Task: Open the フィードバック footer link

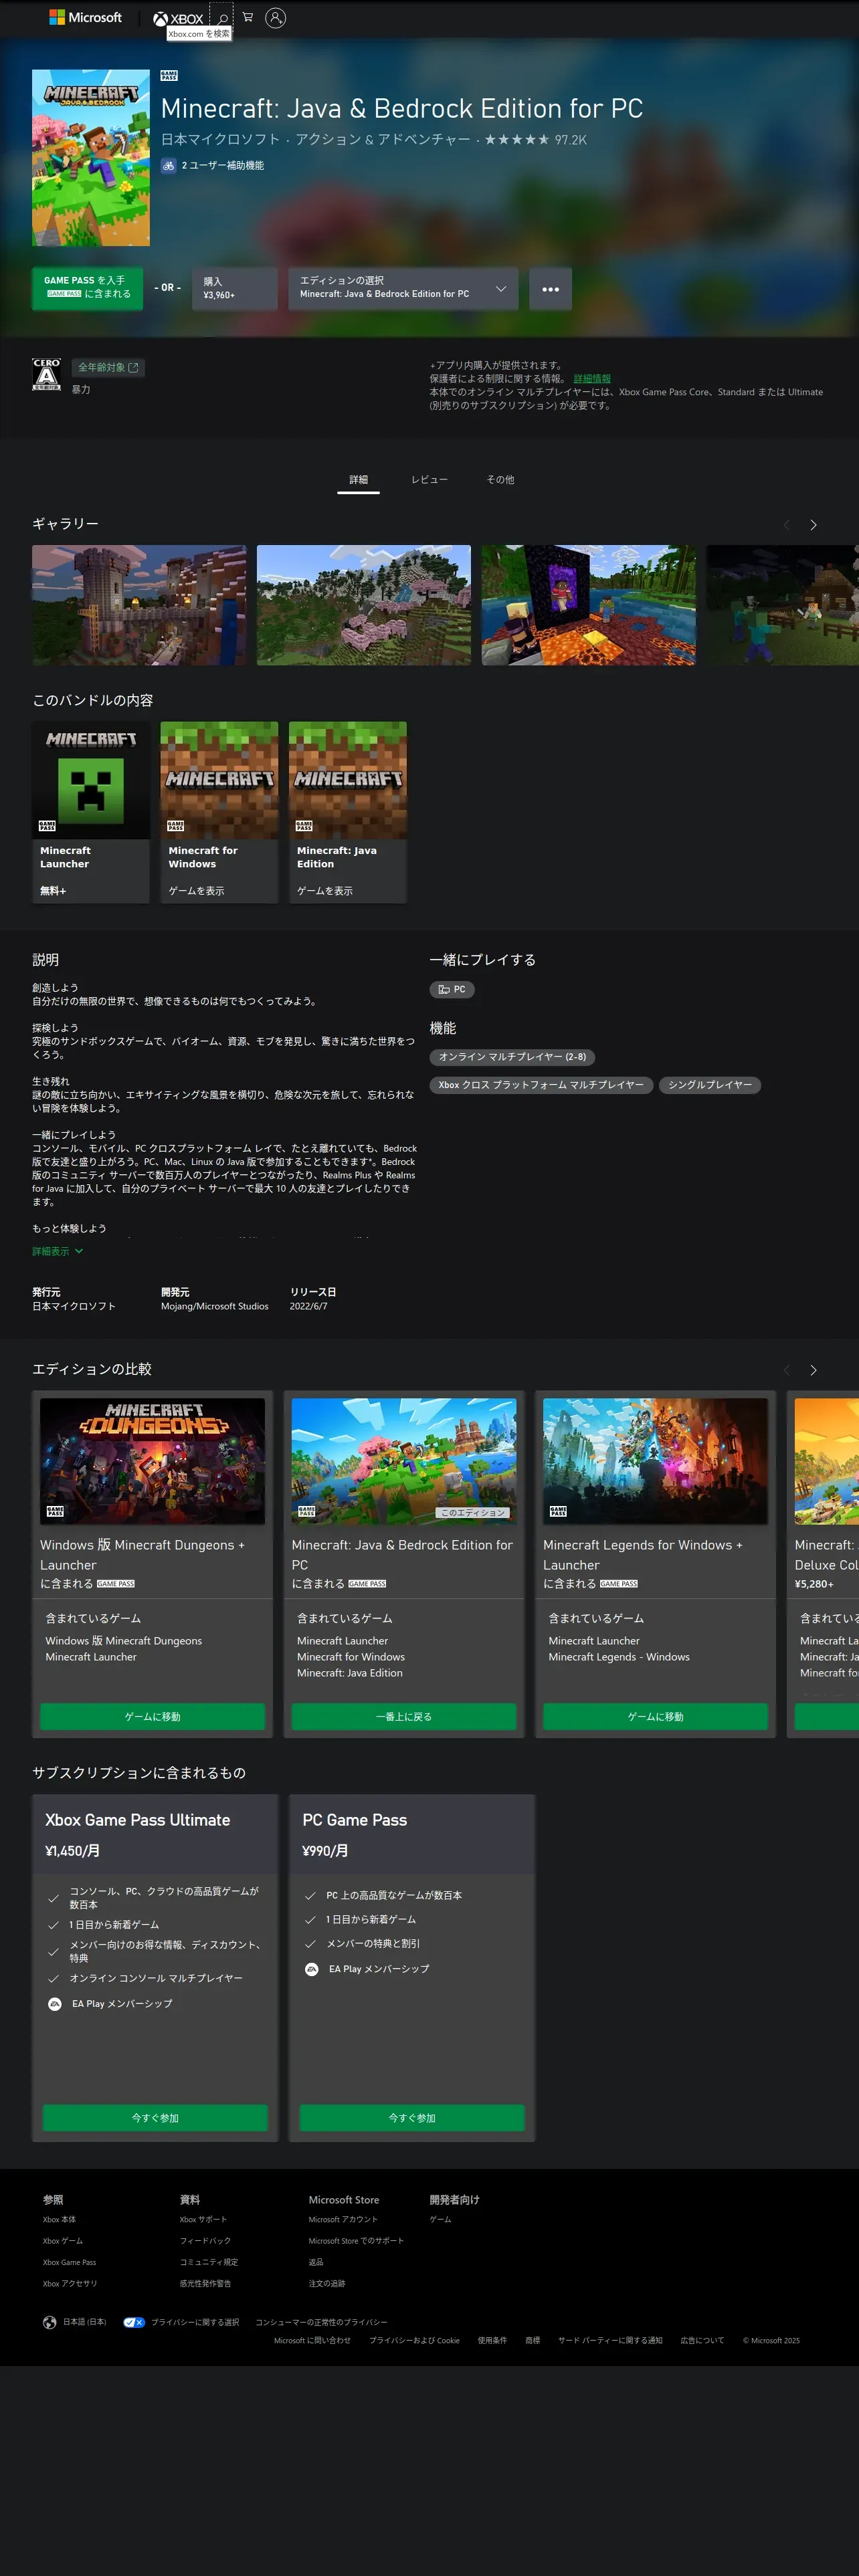Action: pyautogui.click(x=205, y=2240)
